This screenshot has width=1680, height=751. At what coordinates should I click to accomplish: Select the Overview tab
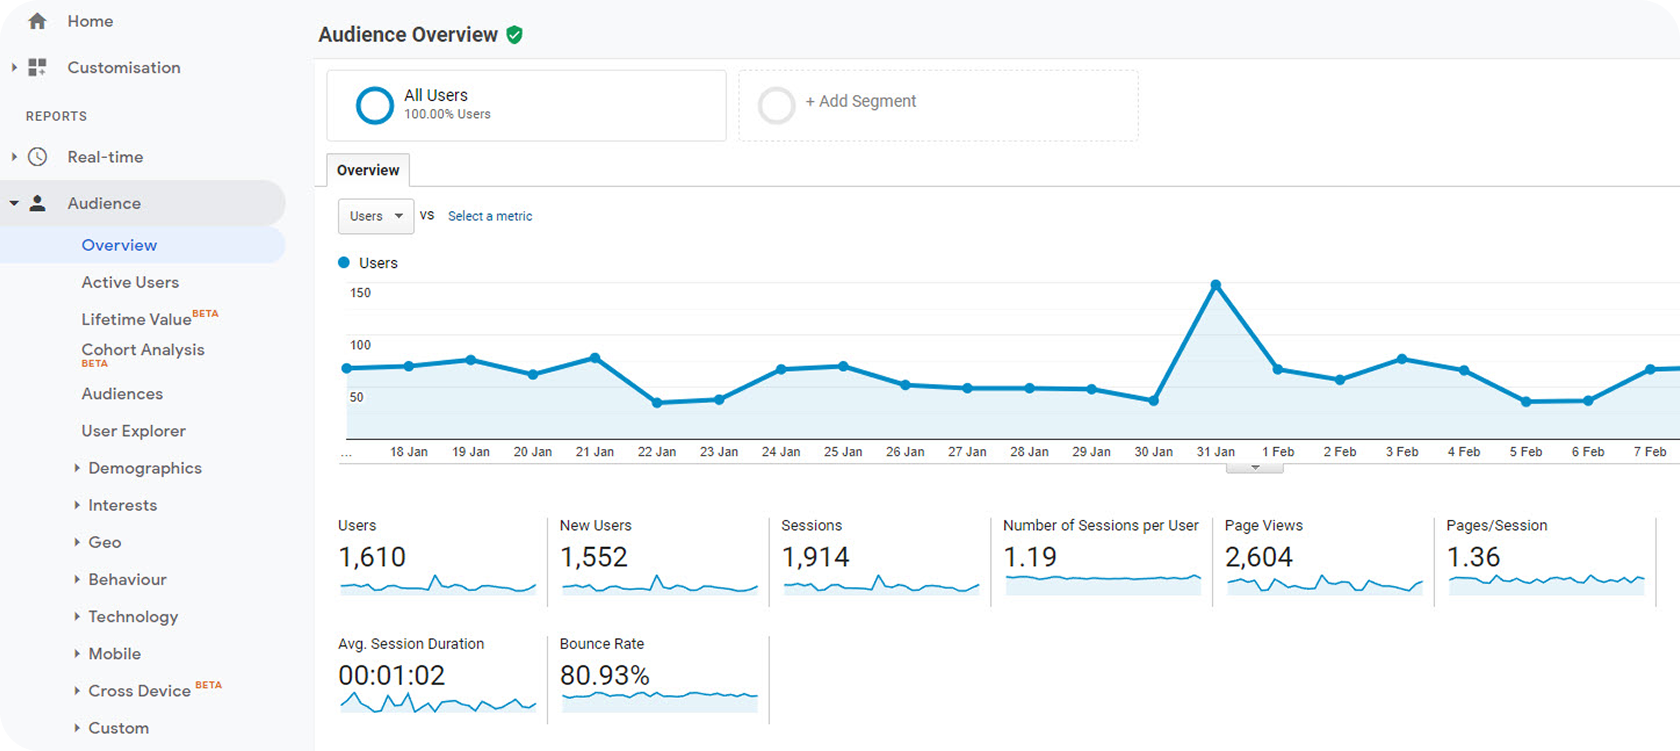368,170
